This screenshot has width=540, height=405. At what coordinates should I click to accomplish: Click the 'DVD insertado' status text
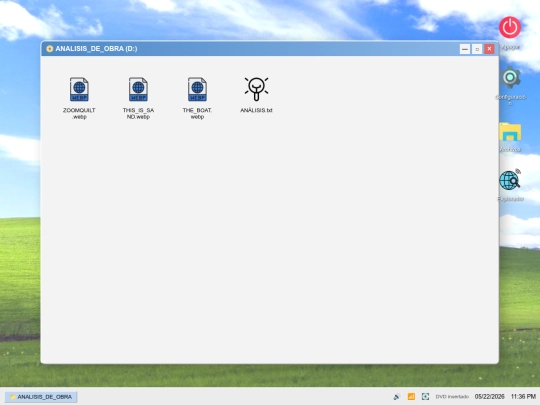(x=452, y=397)
